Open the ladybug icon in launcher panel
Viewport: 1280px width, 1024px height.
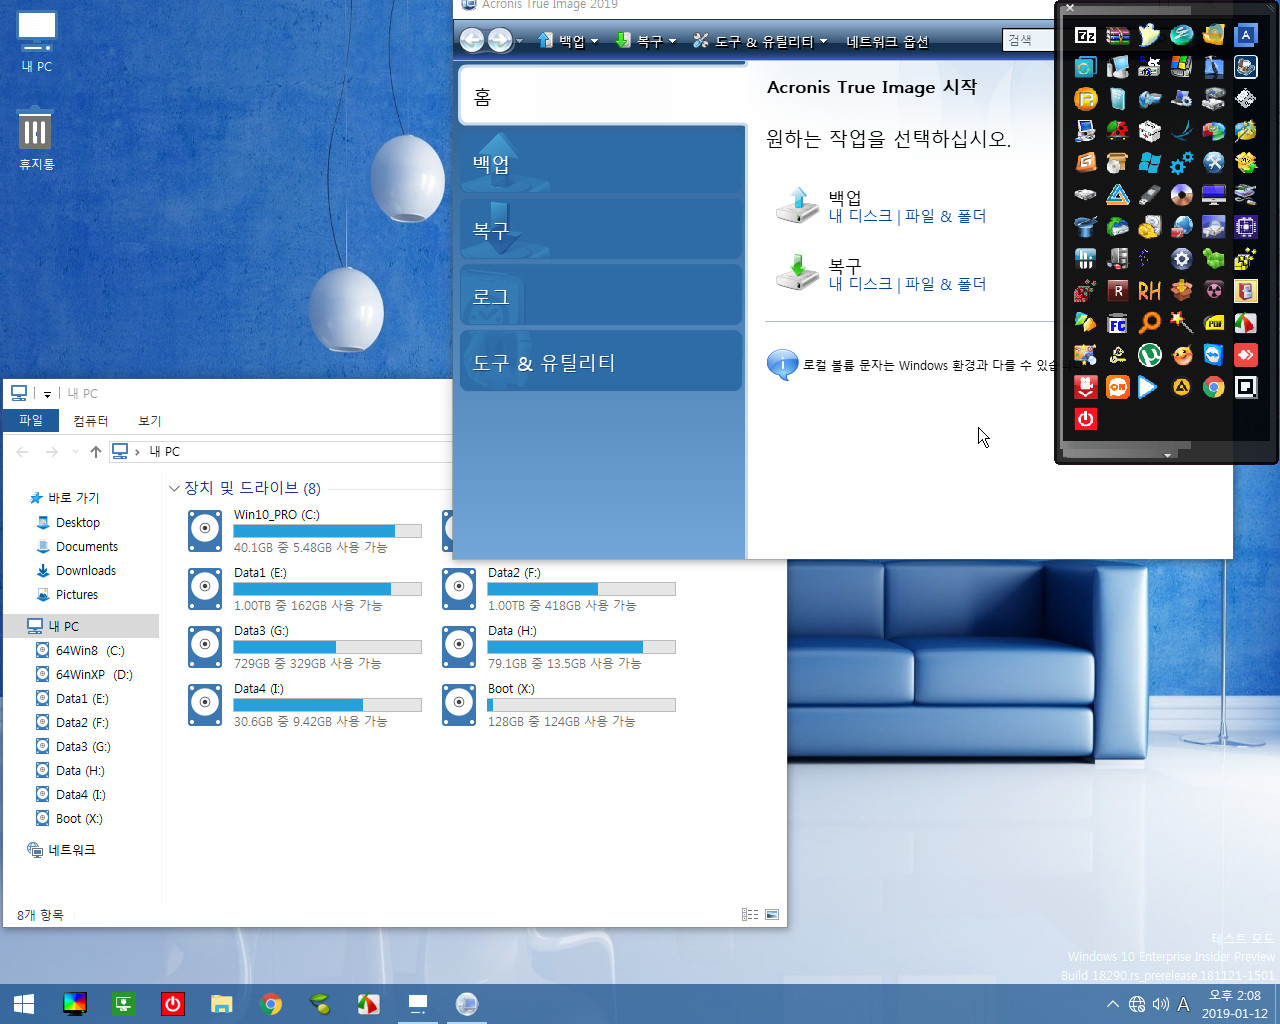[1118, 131]
